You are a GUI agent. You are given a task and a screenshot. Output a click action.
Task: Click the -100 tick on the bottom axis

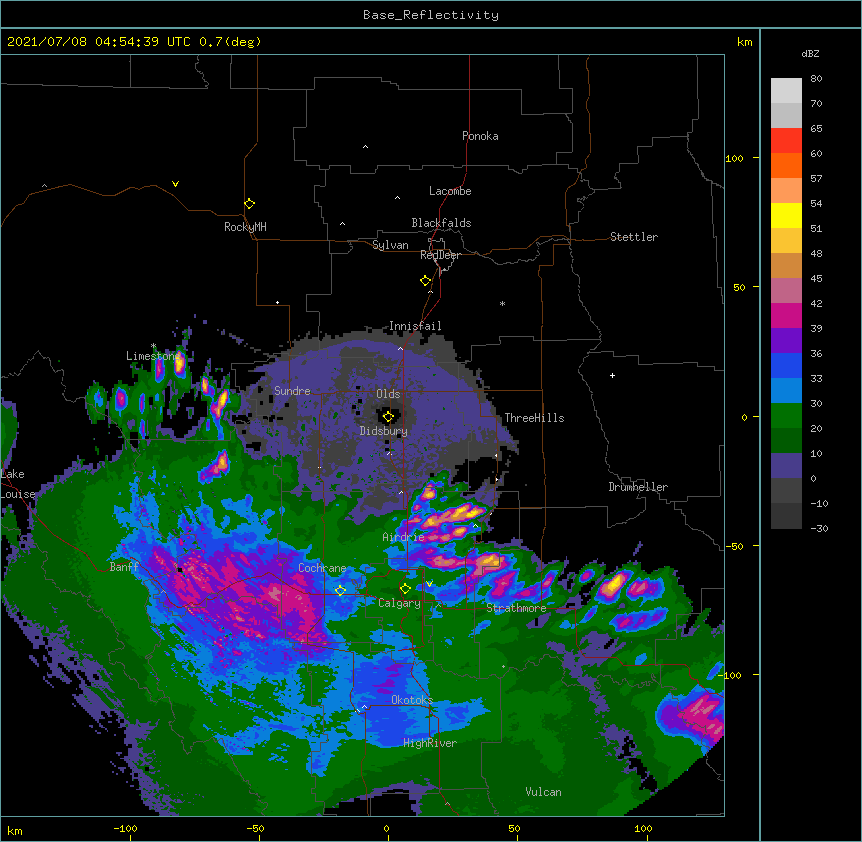(125, 828)
